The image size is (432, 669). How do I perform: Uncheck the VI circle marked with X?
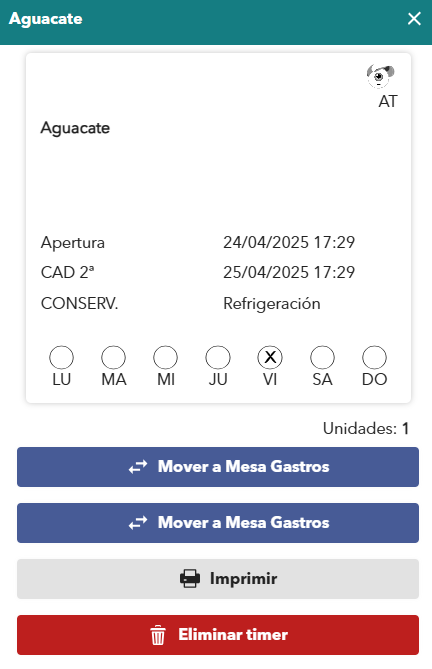[270, 358]
